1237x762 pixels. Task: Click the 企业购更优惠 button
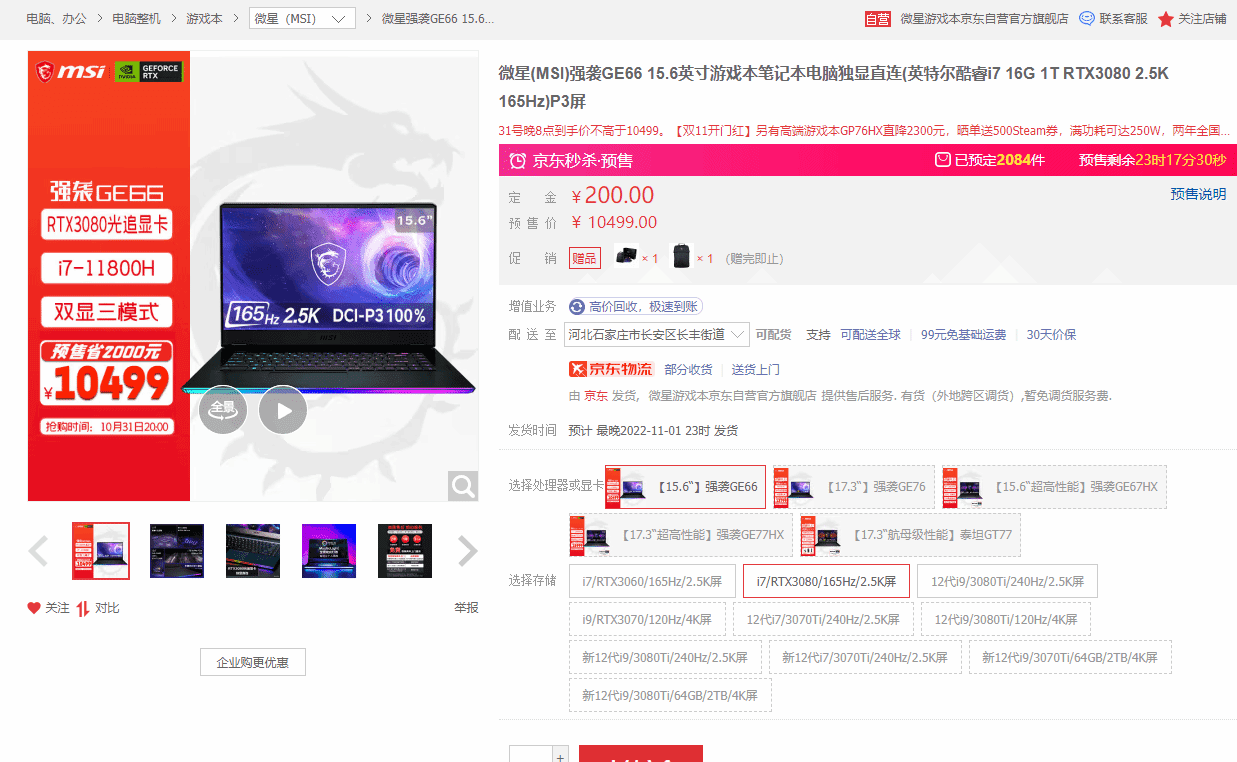click(x=253, y=662)
